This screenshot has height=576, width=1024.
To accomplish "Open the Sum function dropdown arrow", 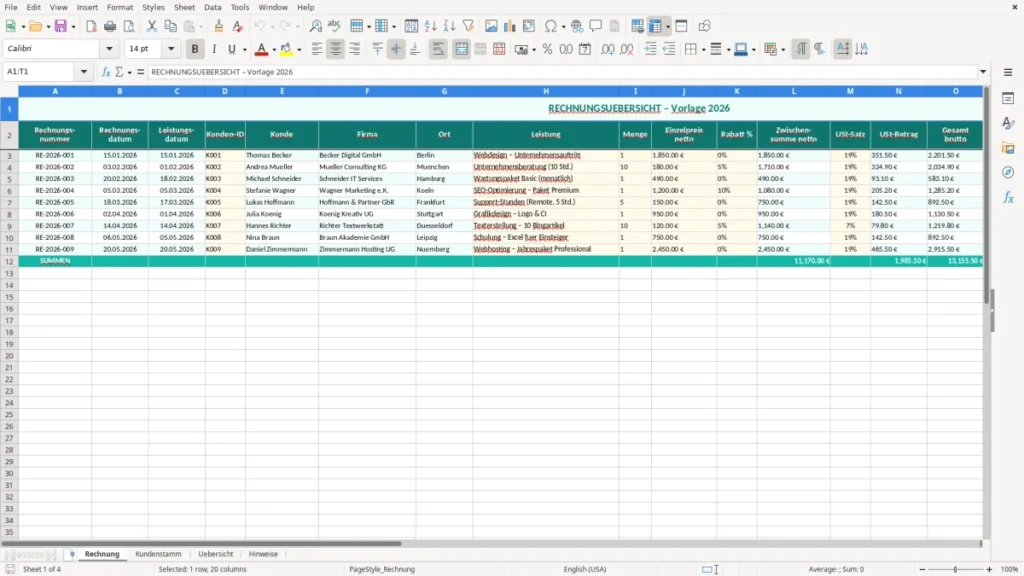I will [129, 72].
